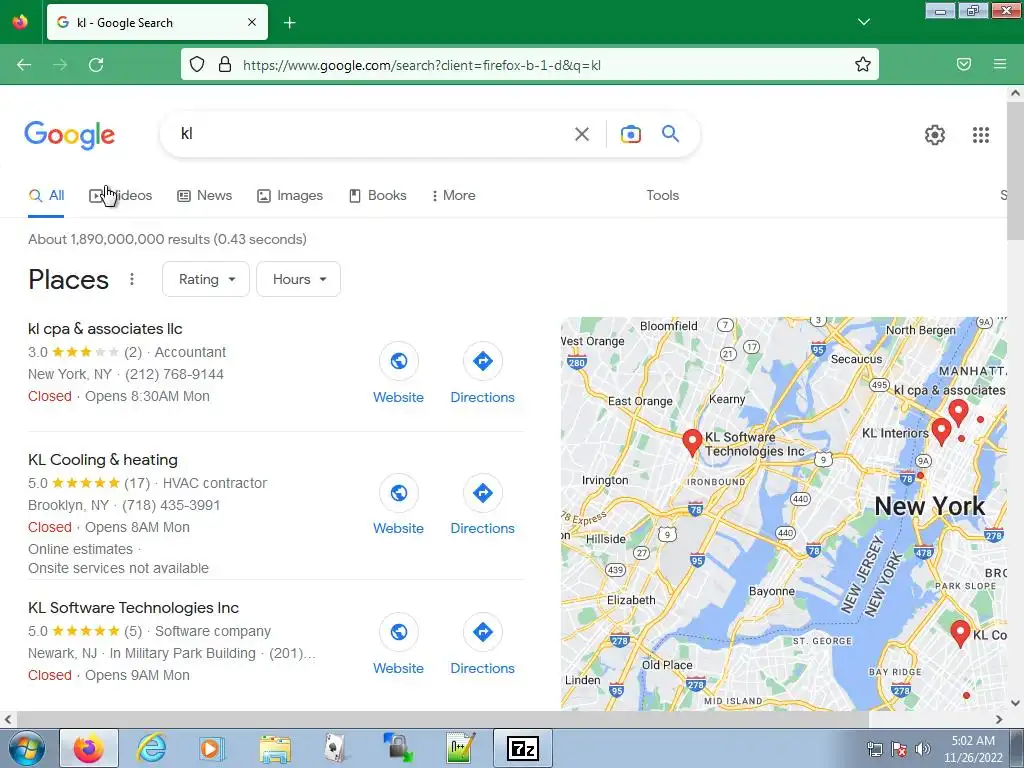Open Google settings gear icon

pos(935,135)
